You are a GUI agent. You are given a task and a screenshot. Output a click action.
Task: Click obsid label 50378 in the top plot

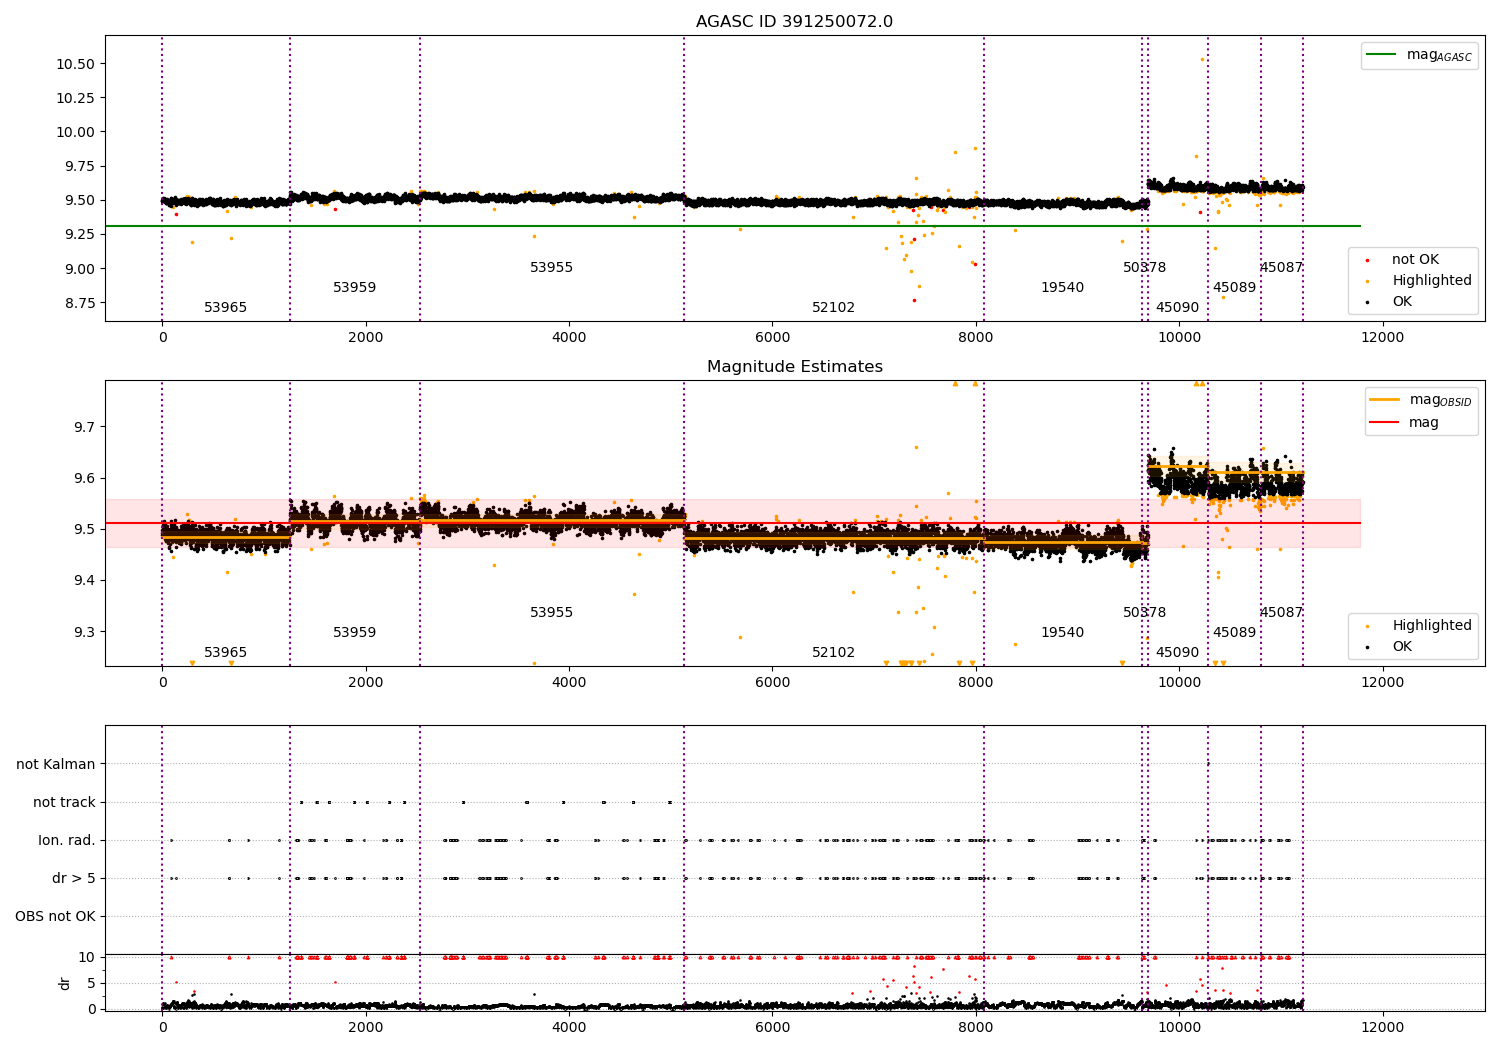[x=1144, y=268]
